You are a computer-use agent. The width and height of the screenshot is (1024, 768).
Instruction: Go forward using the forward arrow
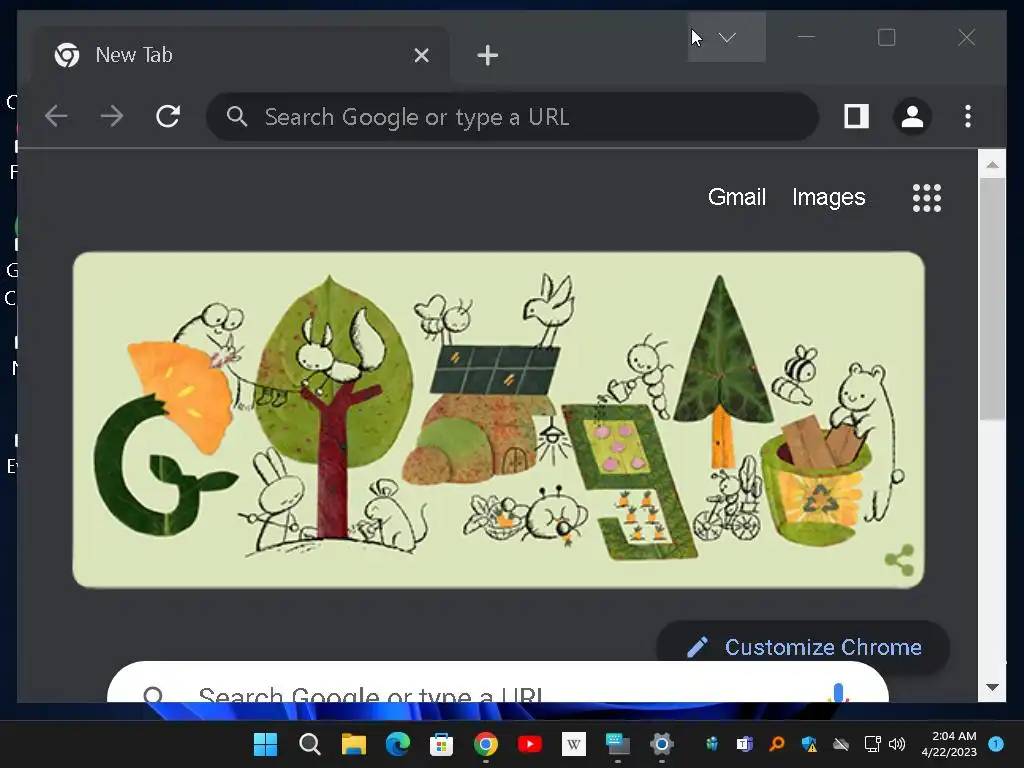(x=112, y=116)
